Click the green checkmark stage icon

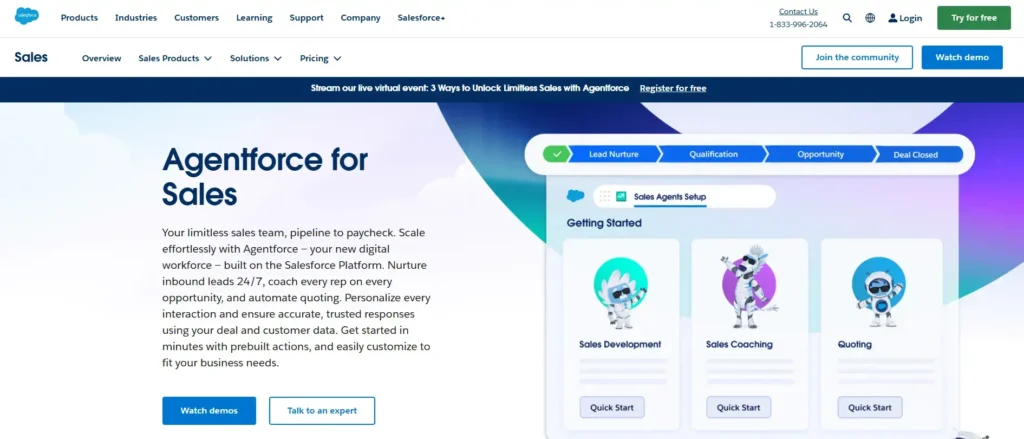(556, 154)
